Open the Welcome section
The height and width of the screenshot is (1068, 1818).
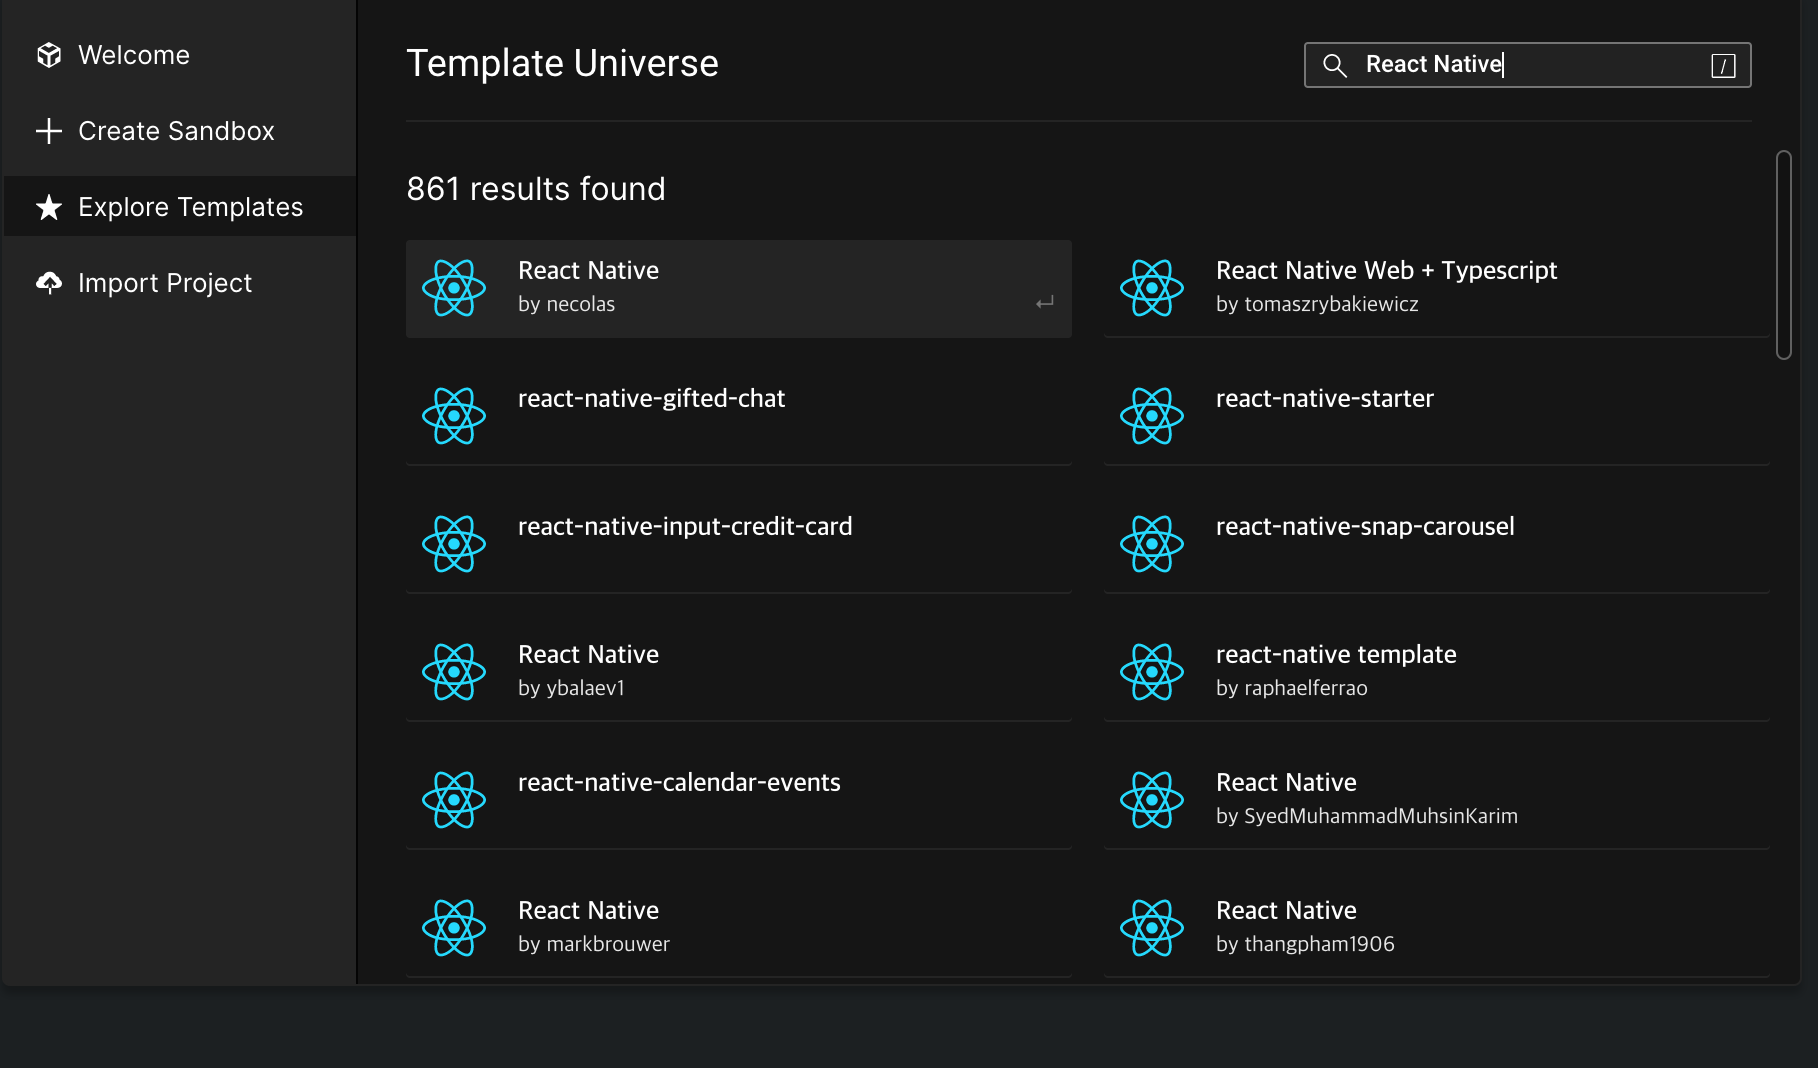tap(180, 55)
